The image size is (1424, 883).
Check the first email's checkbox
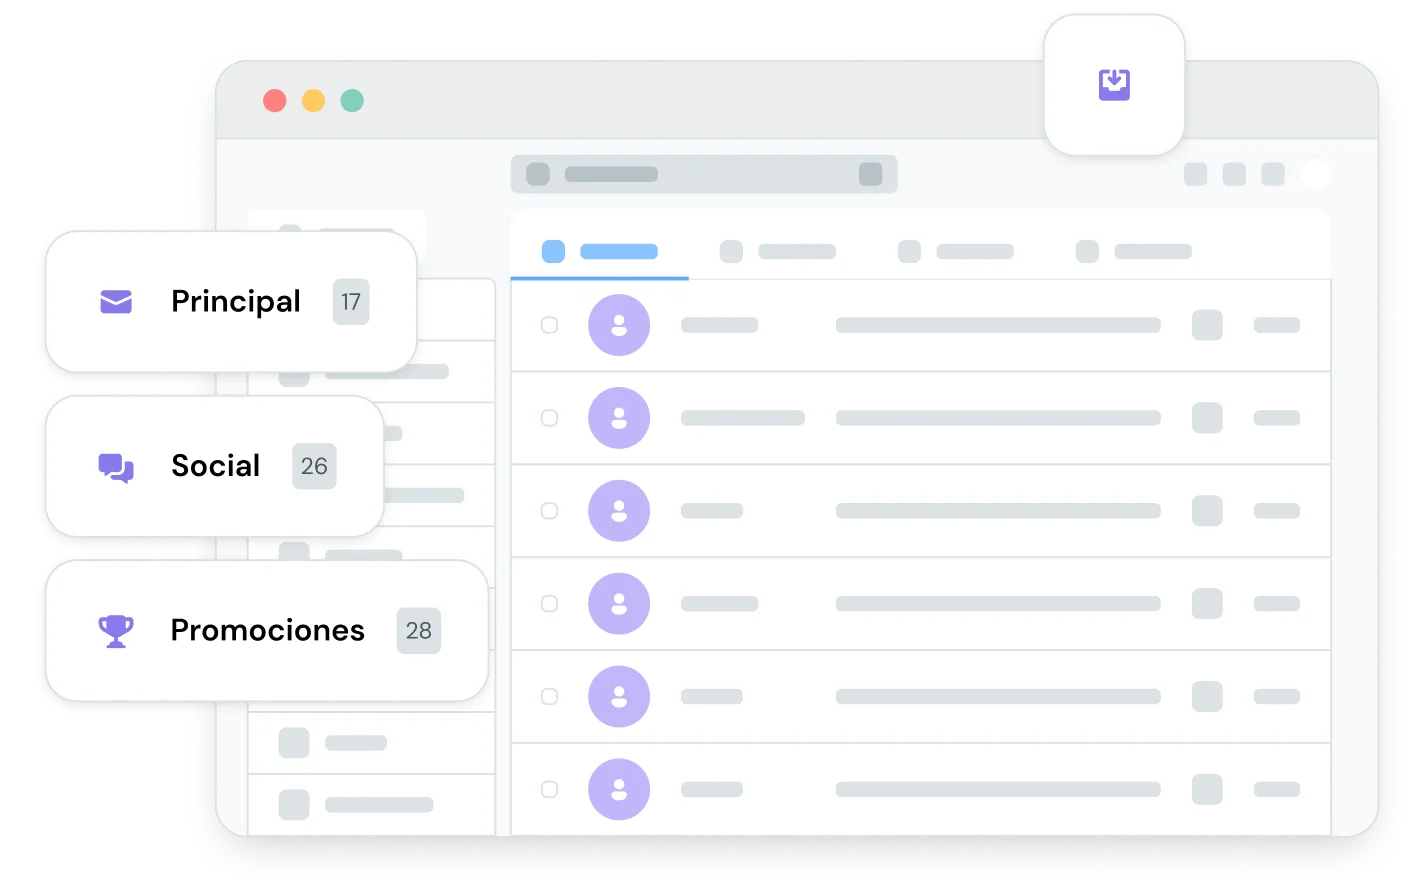(549, 325)
